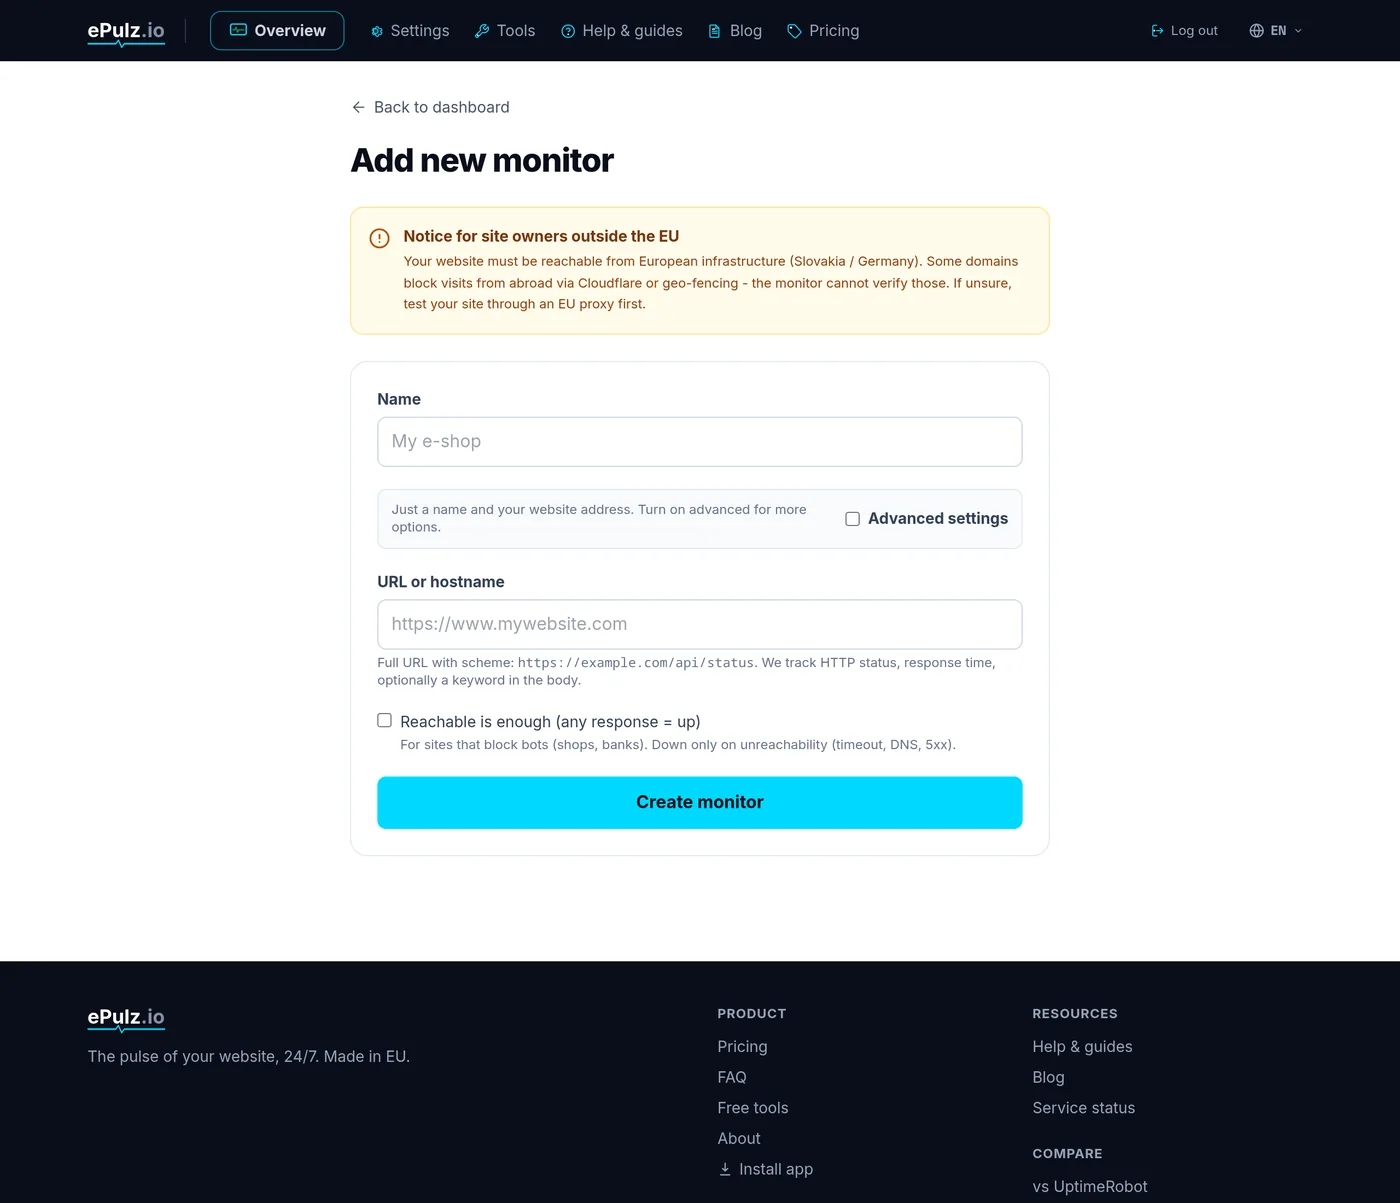Viewport: 1400px width, 1203px height.
Task: Click the Help & guides question icon
Action: (568, 31)
